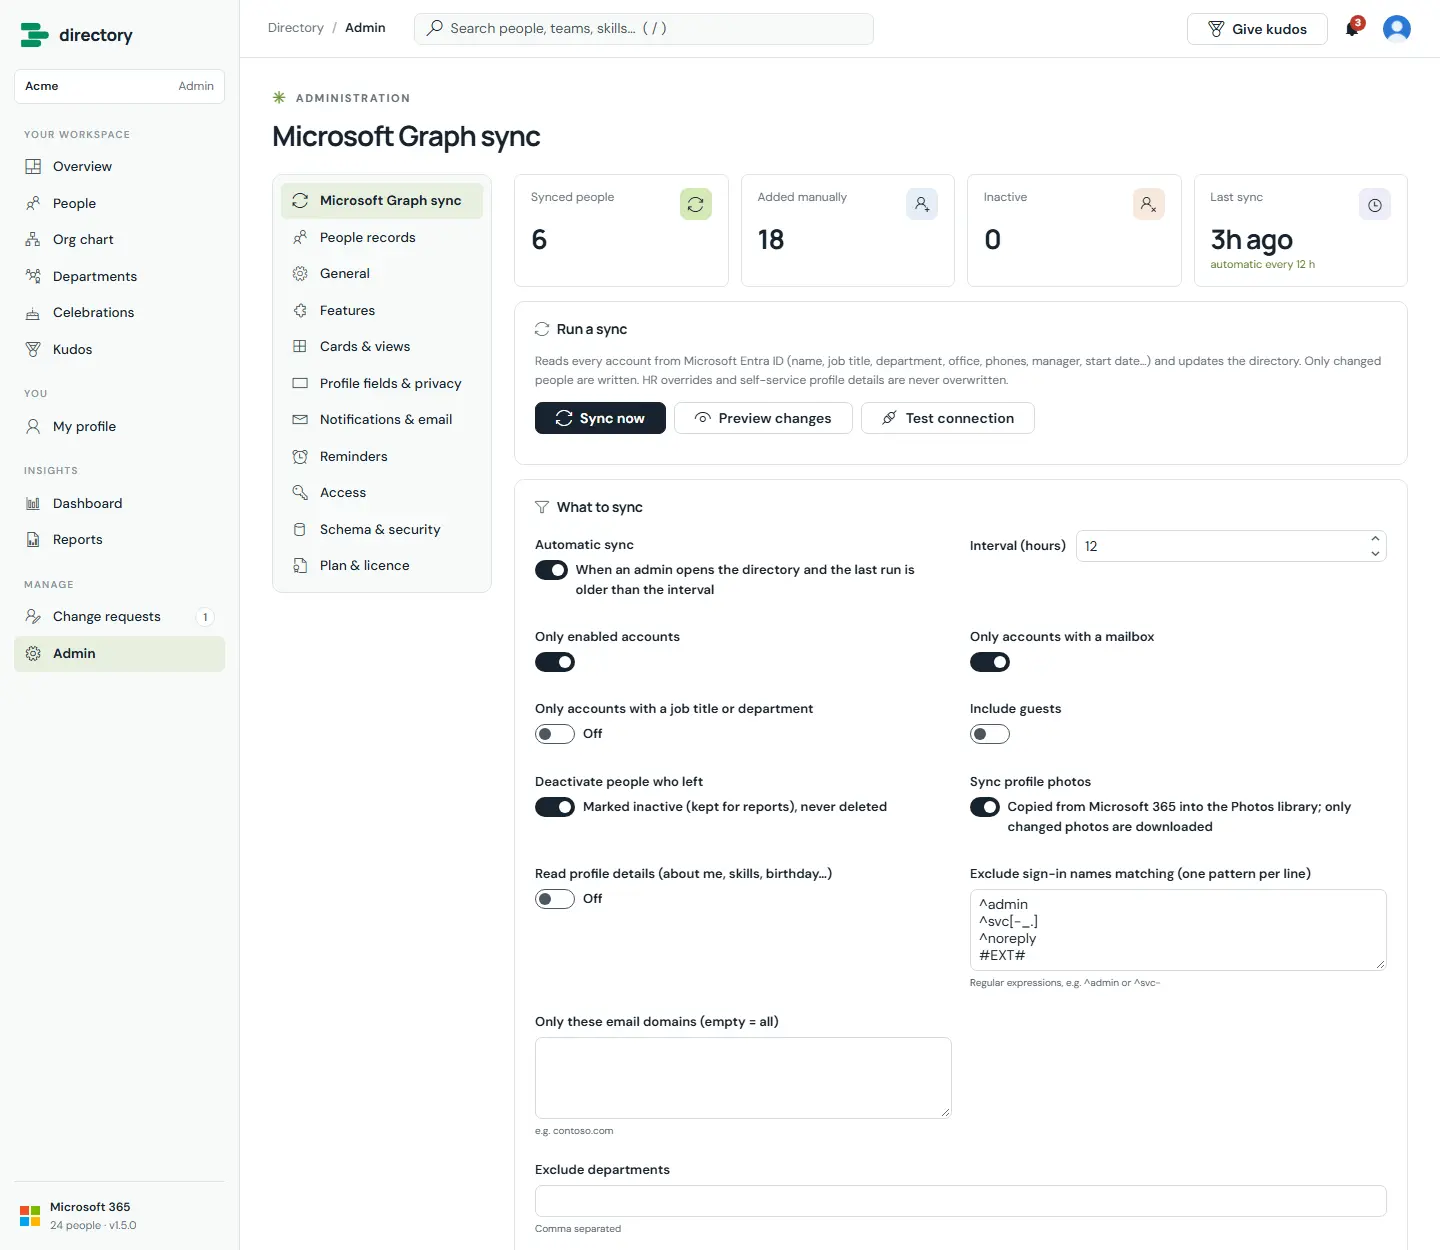Click the Synced people refresh icon
Viewport: 1440px width, 1250px height.
696,204
